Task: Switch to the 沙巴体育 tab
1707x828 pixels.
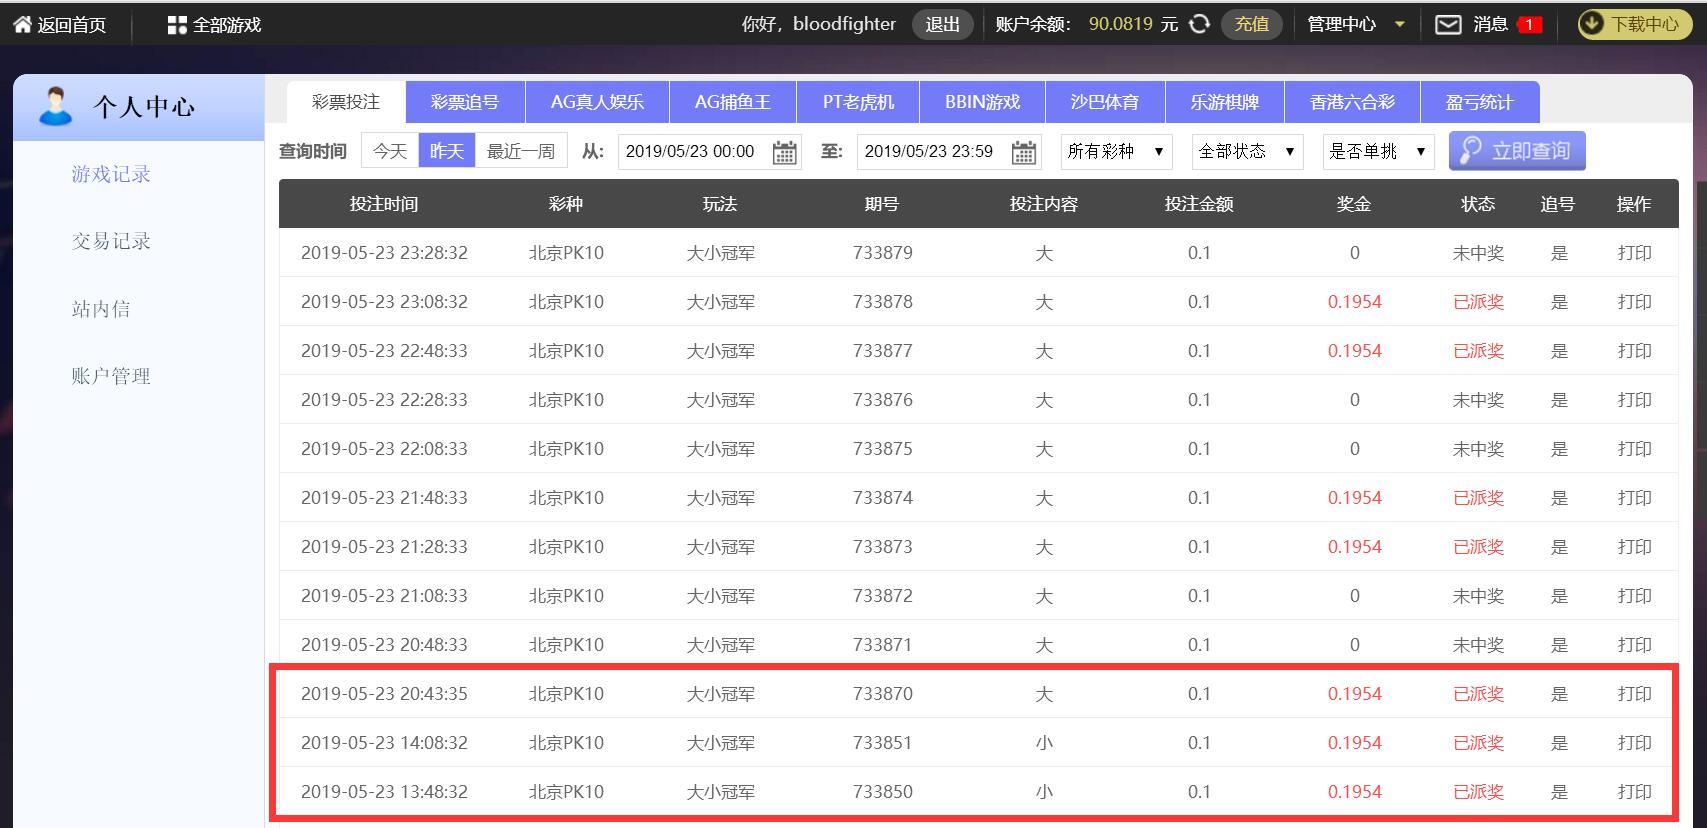Action: [1105, 102]
